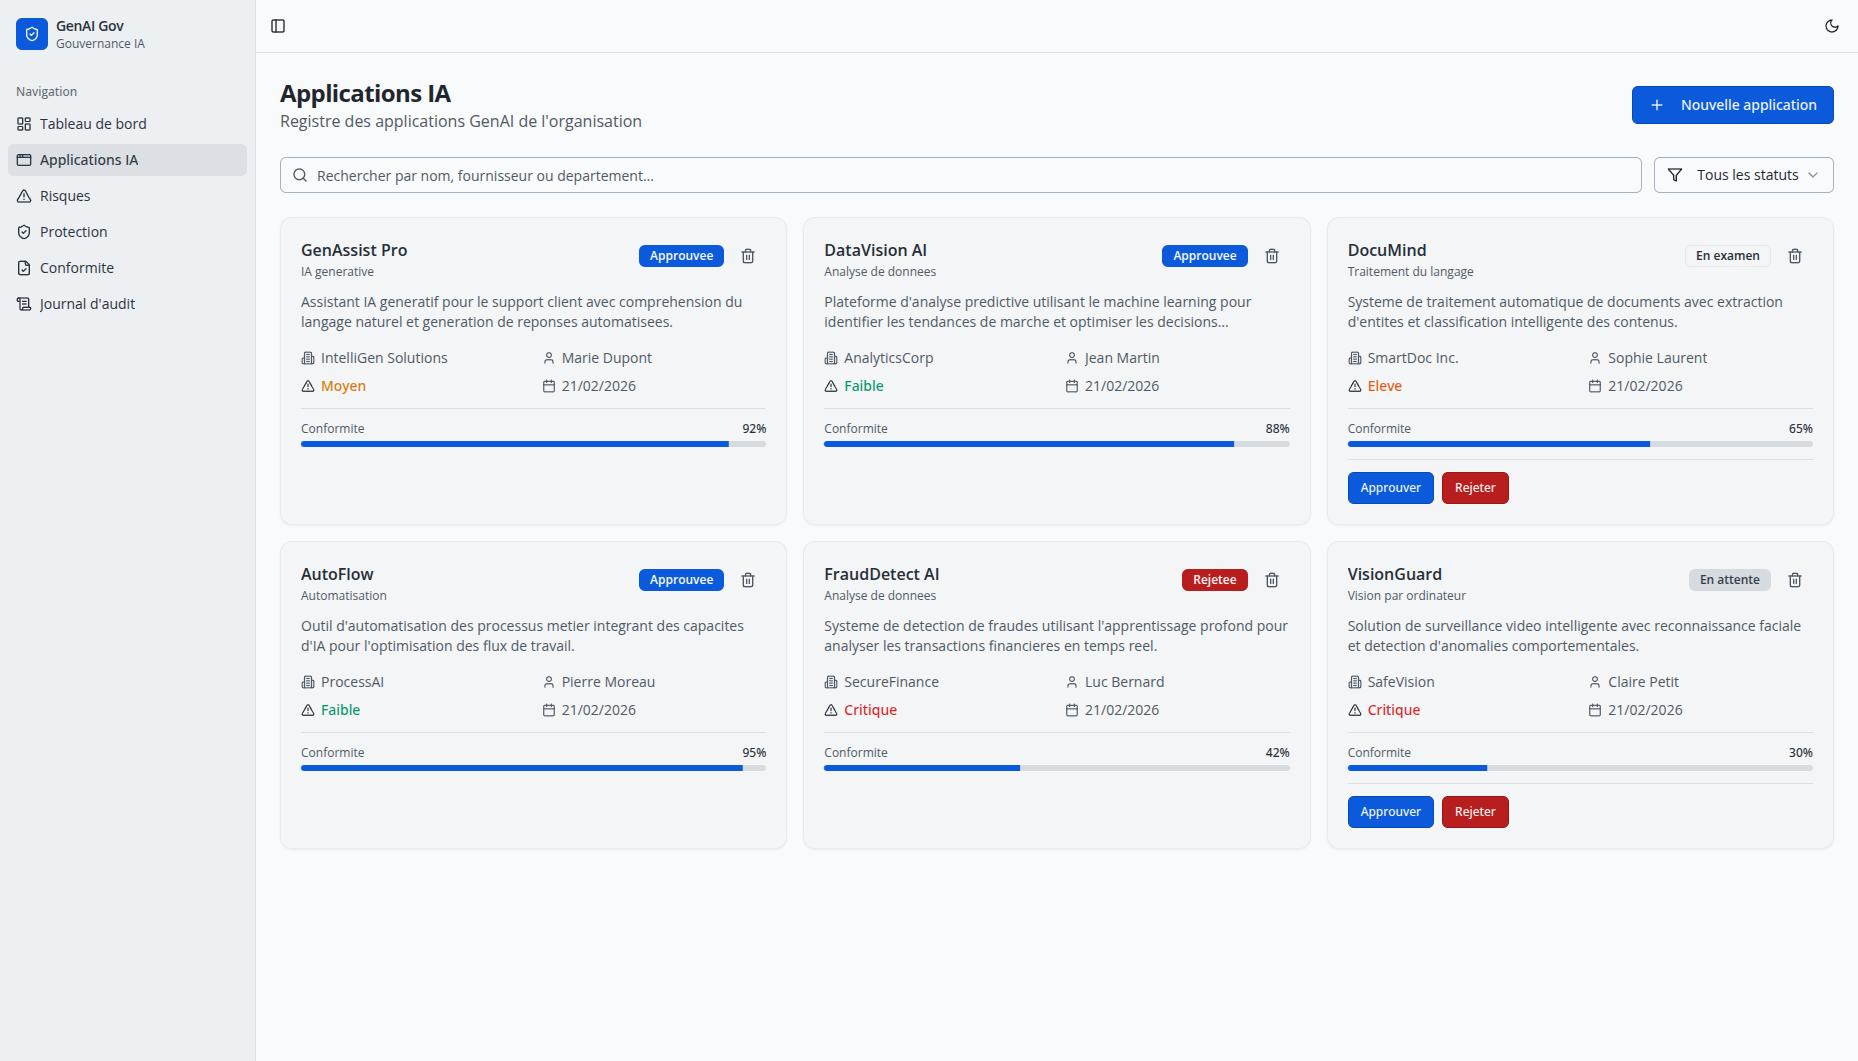Screen dimensions: 1858x1061
Task: Delete the GenAssist Pro application
Action: (x=748, y=256)
